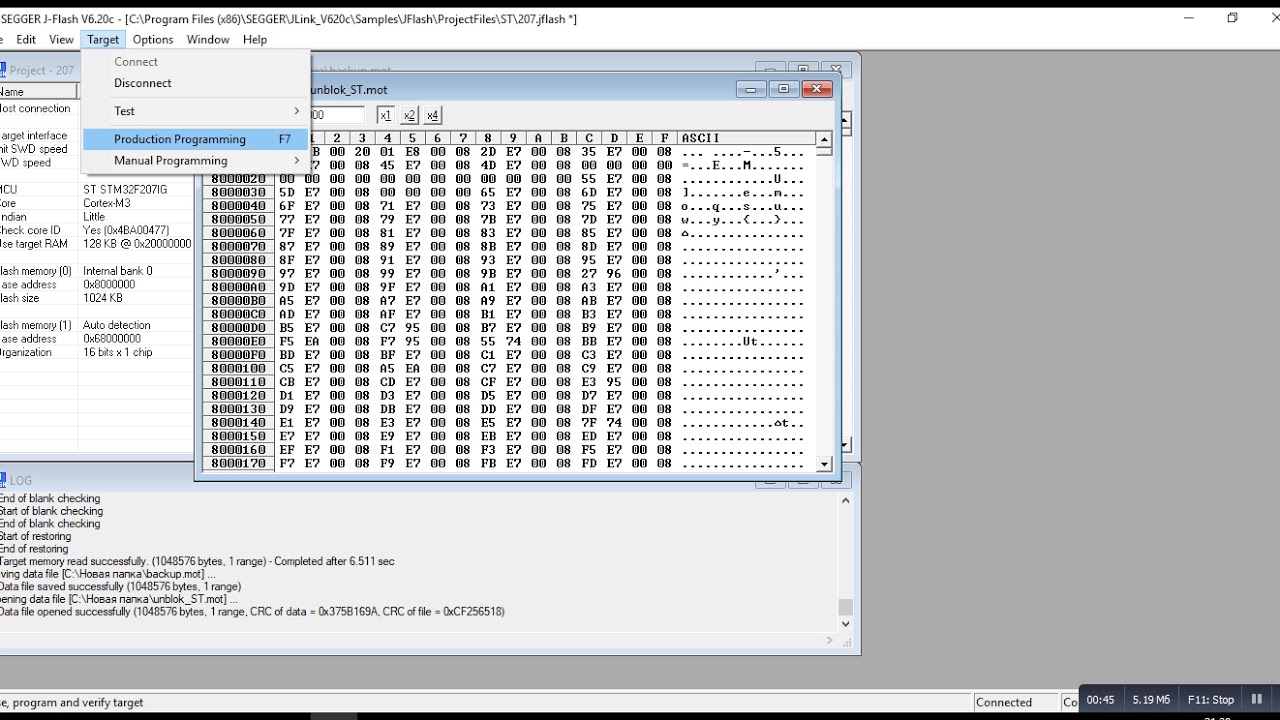Viewport: 1280px width, 720px height.
Task: Click the flash size value 1024 KB
Action: tap(103, 298)
